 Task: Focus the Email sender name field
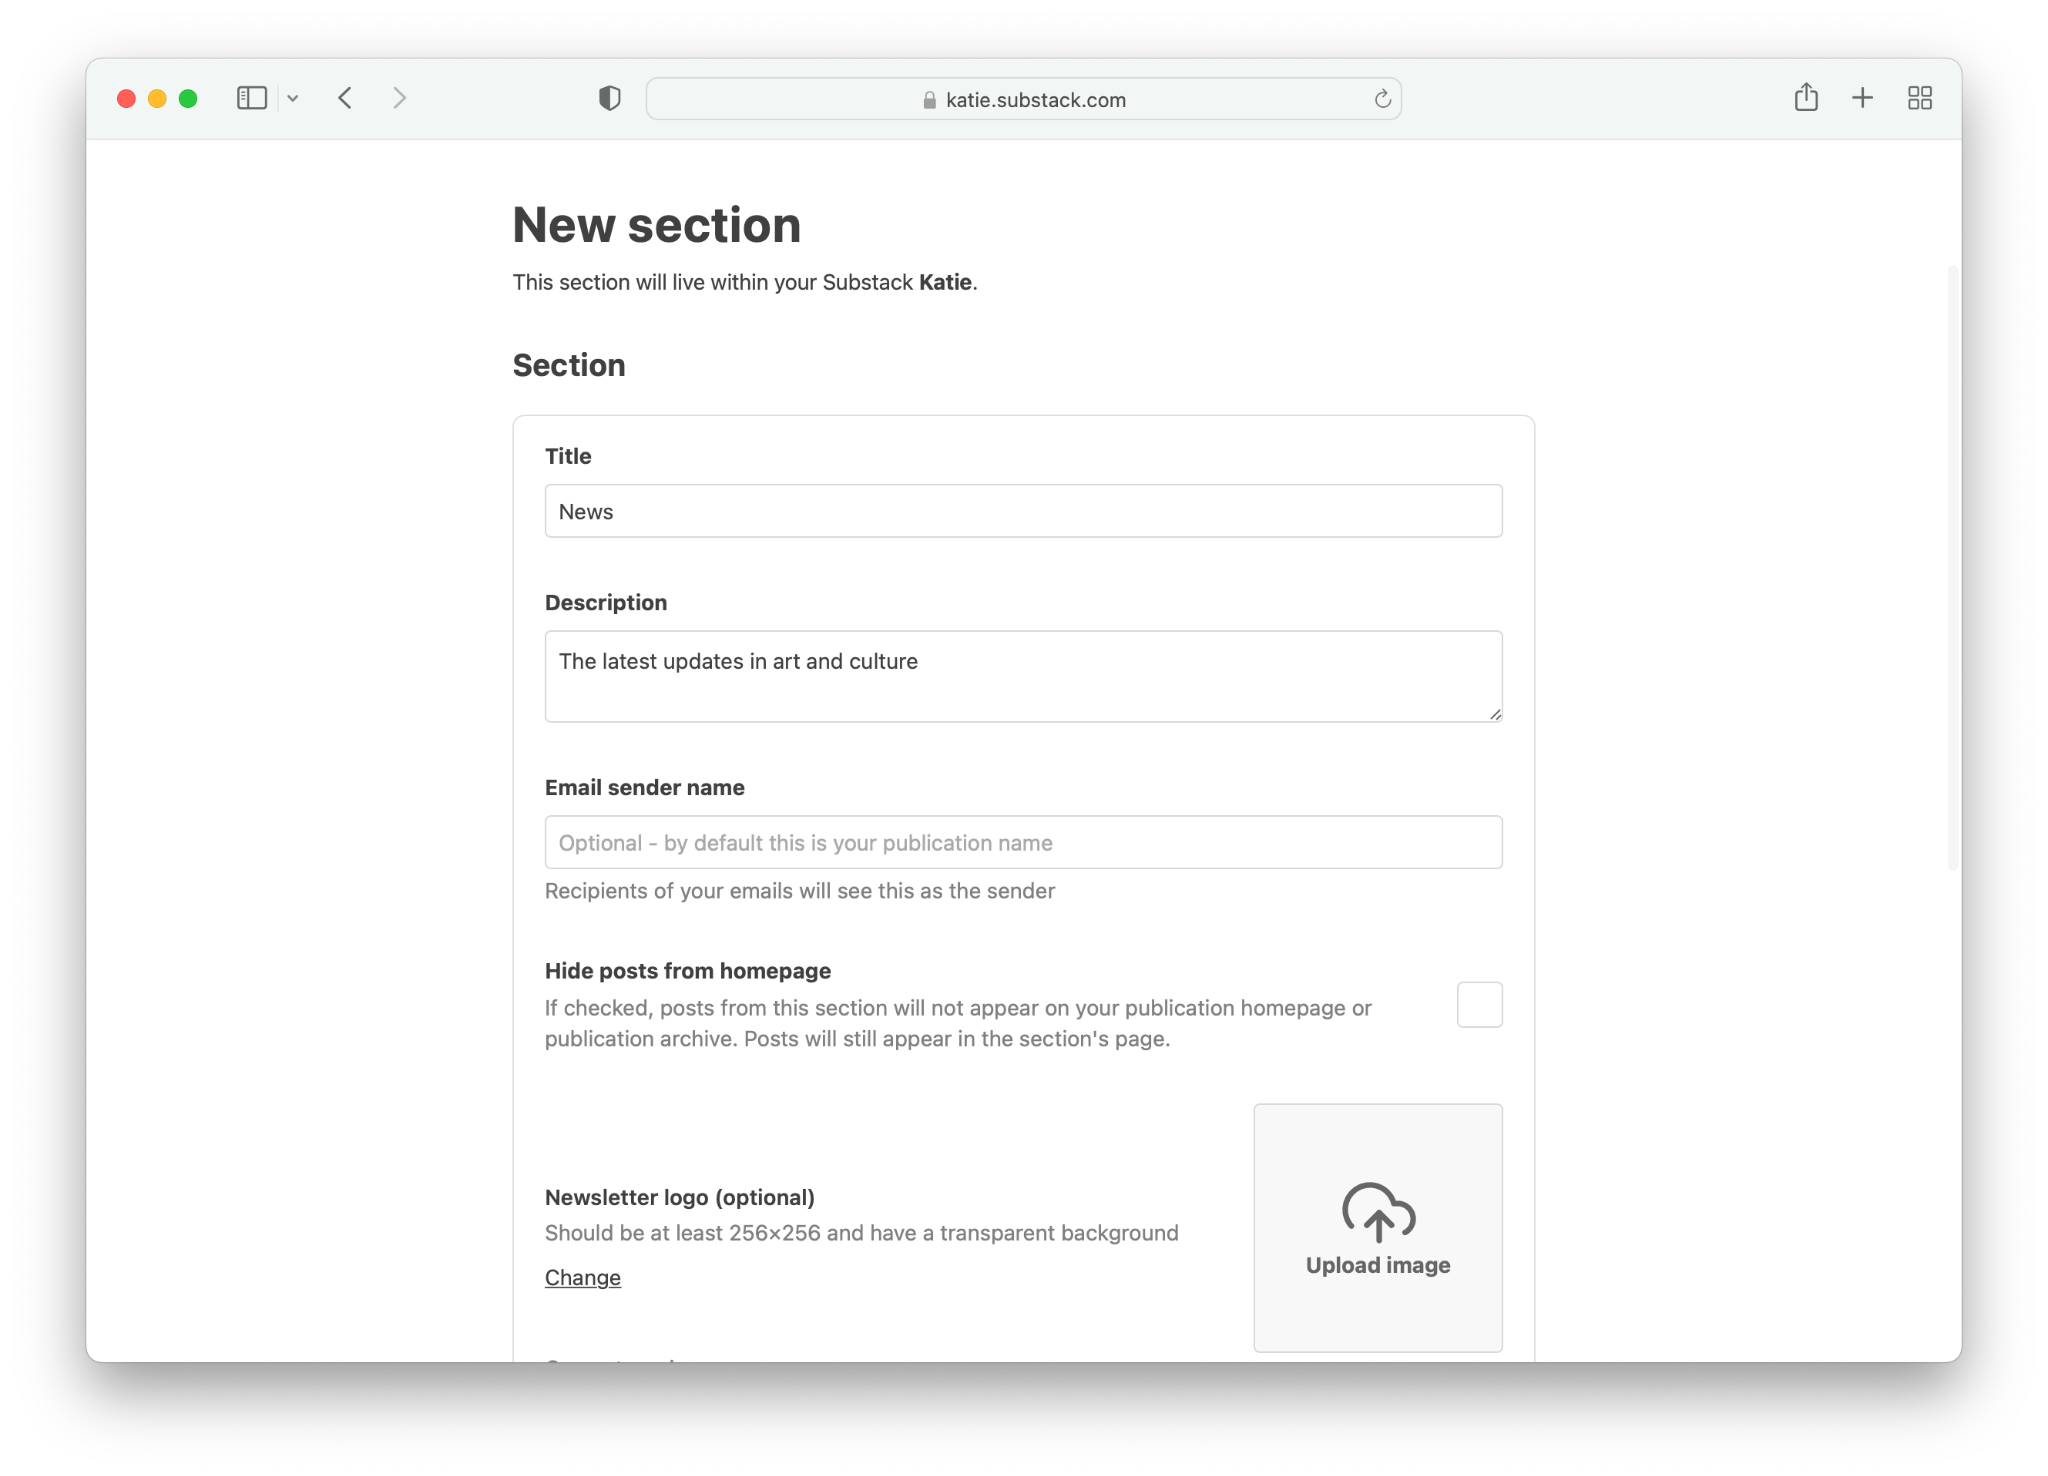tap(1022, 841)
